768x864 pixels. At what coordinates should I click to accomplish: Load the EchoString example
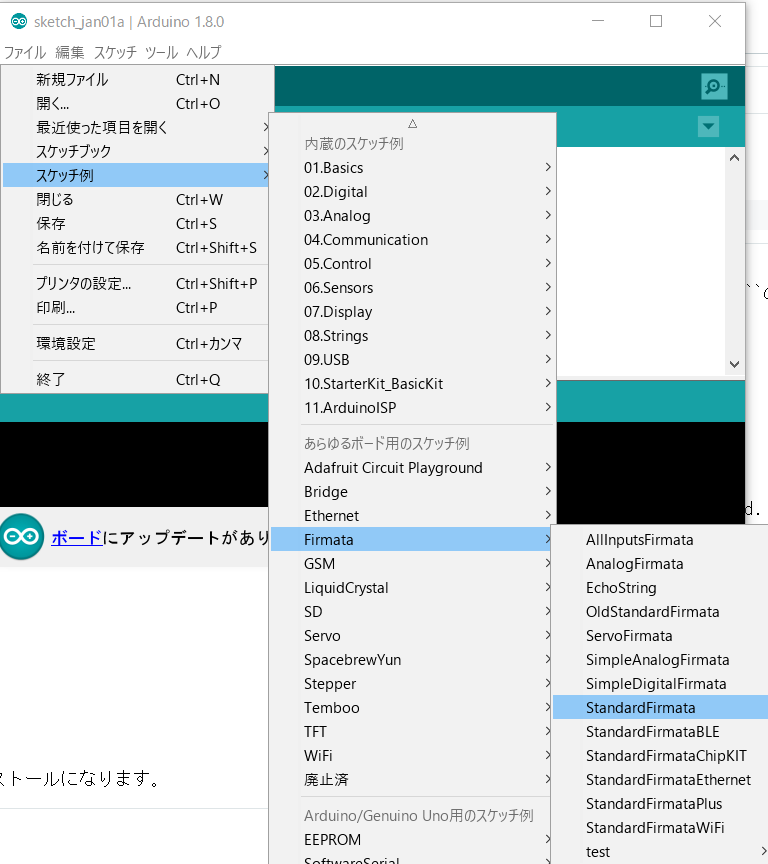coord(661,587)
